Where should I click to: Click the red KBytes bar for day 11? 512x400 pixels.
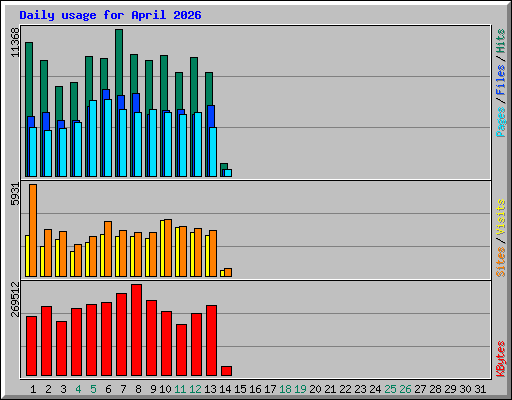click(x=181, y=350)
